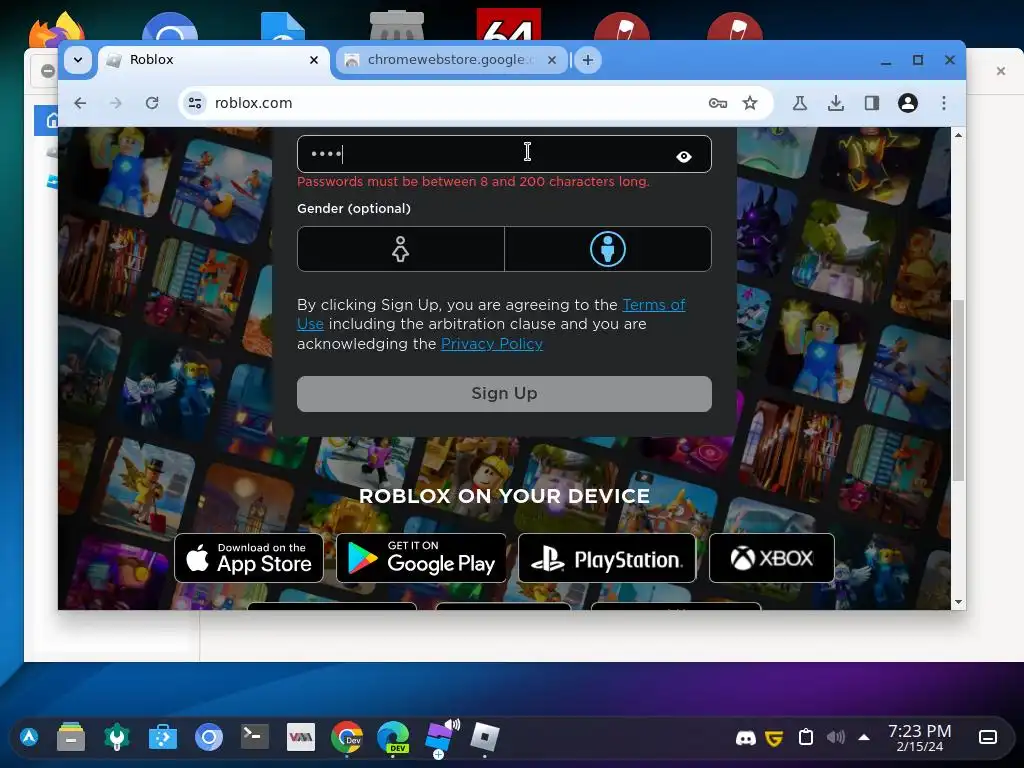
Task: Toggle the browser side panel
Action: point(872,103)
